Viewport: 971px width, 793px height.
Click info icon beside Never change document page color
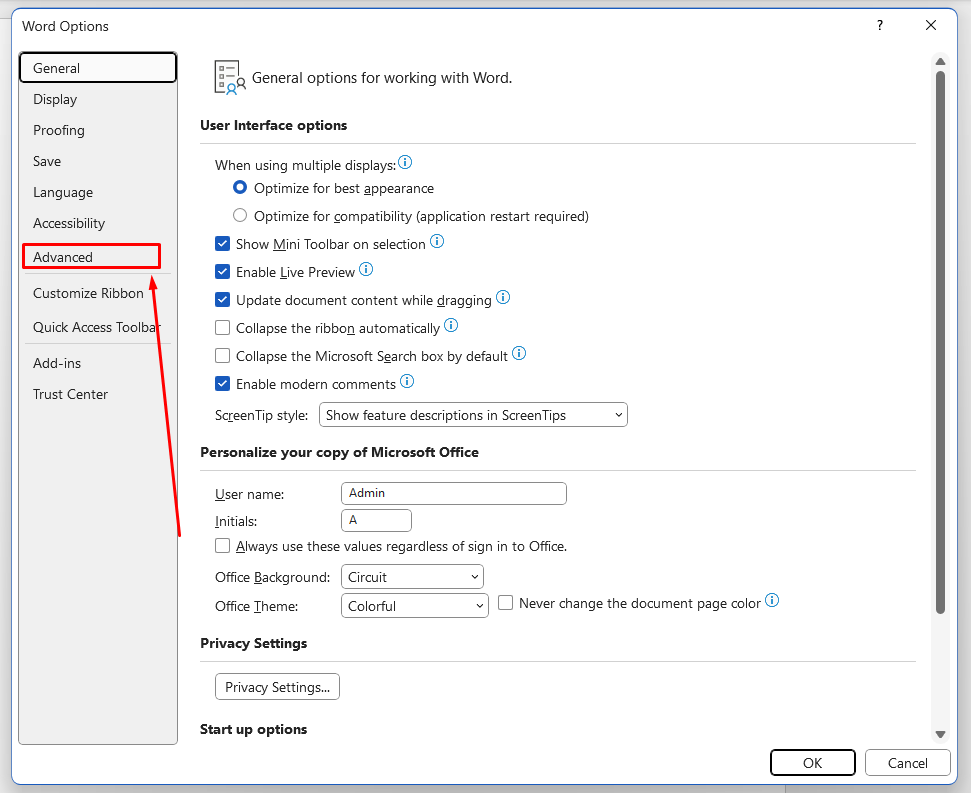[772, 600]
